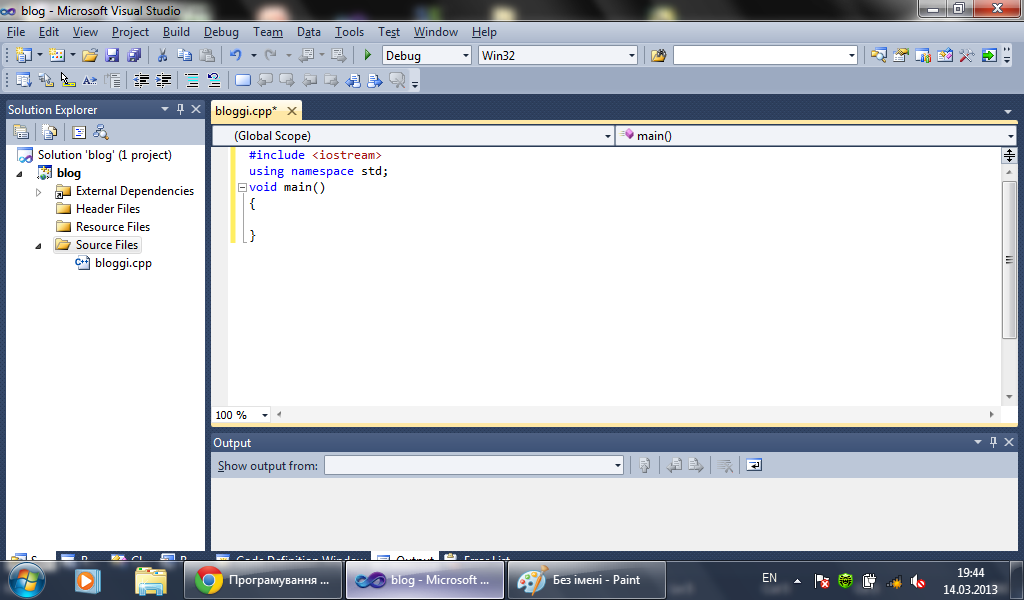The image size is (1024, 600).
Task: Toggle auto-hide pin of Output panel
Action: [993, 442]
